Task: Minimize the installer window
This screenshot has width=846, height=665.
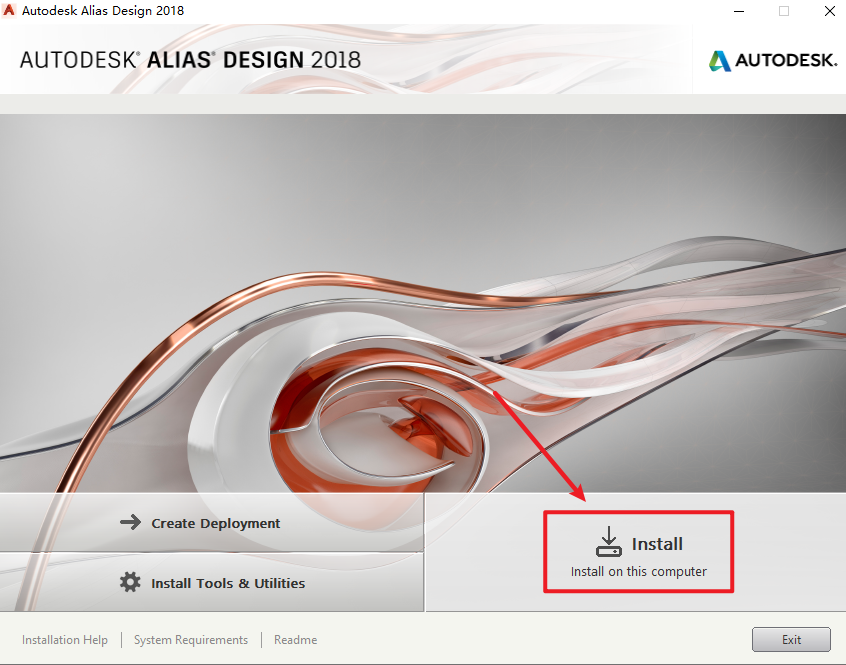Action: pyautogui.click(x=739, y=11)
